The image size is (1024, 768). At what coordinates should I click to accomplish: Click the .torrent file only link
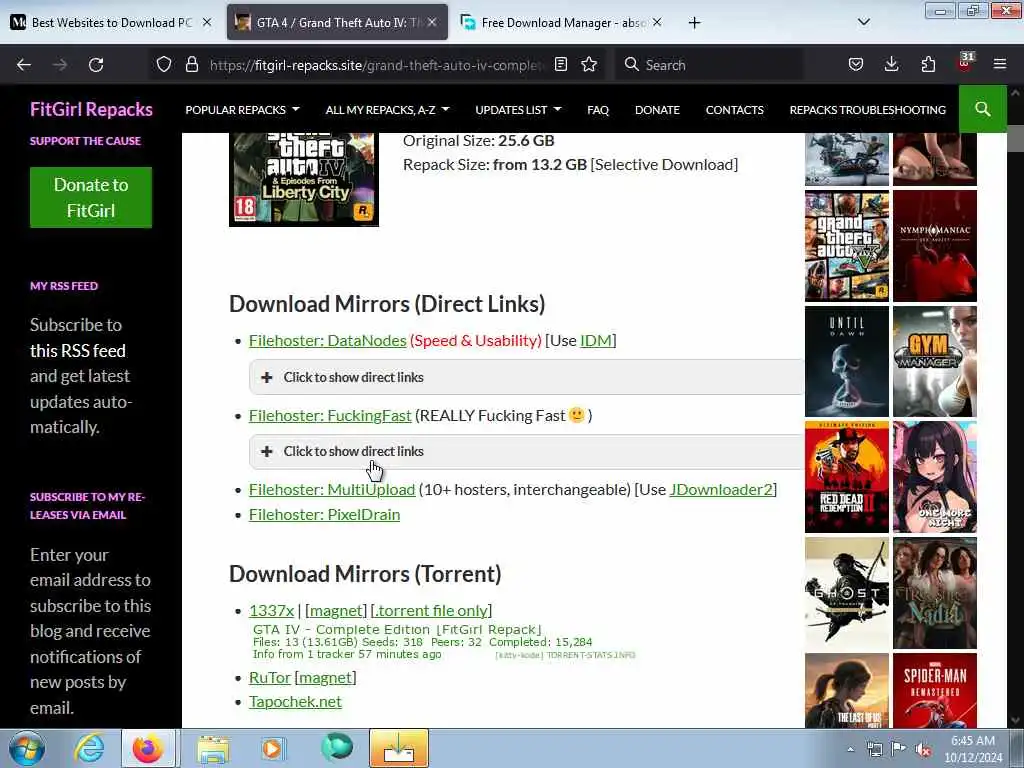(431, 610)
